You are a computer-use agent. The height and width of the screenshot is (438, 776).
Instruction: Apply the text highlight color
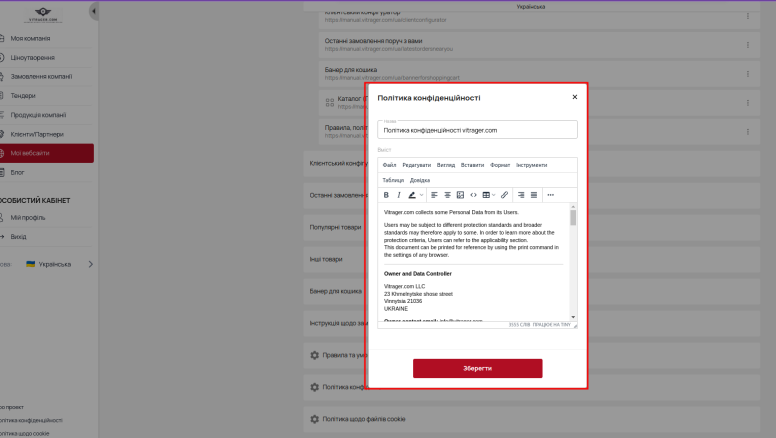pos(412,195)
